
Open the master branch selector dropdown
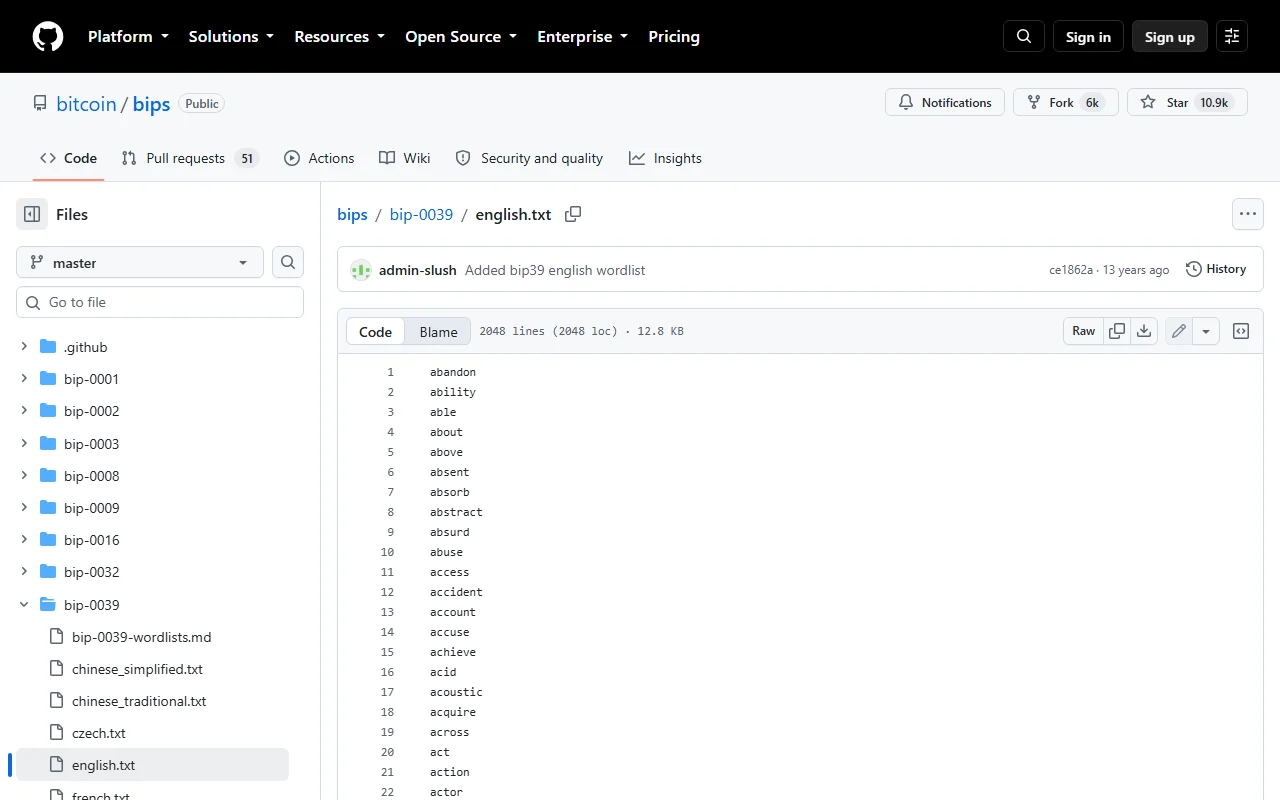[140, 262]
